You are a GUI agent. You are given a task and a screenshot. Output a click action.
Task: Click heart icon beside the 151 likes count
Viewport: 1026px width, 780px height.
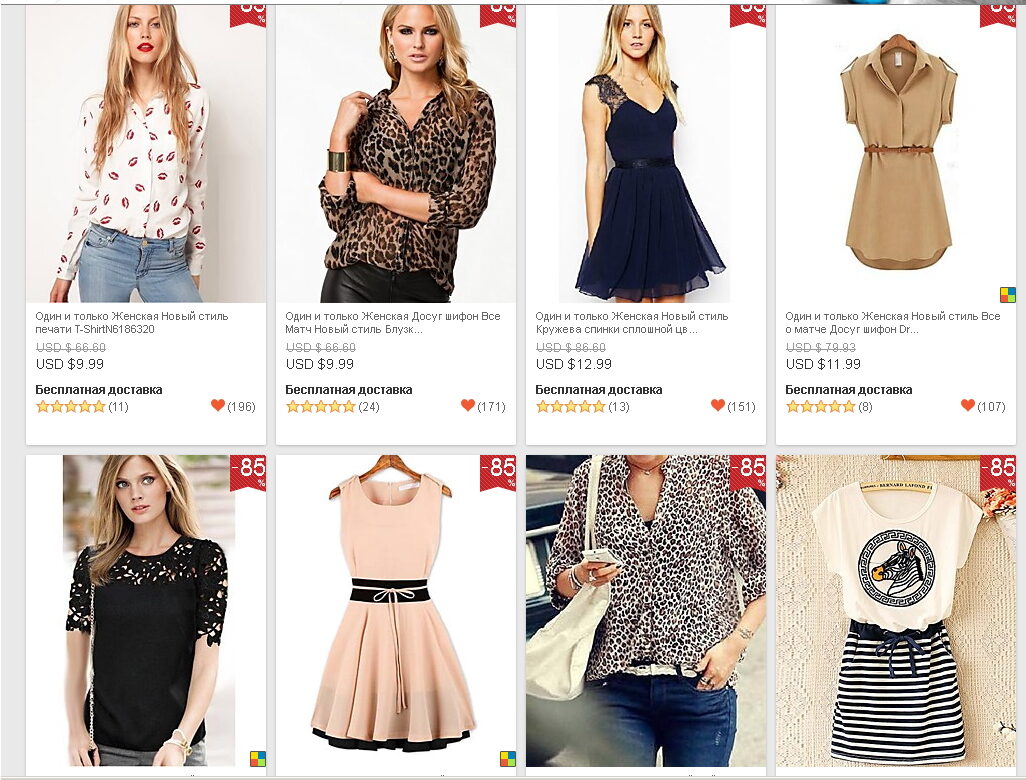pyautogui.click(x=717, y=405)
